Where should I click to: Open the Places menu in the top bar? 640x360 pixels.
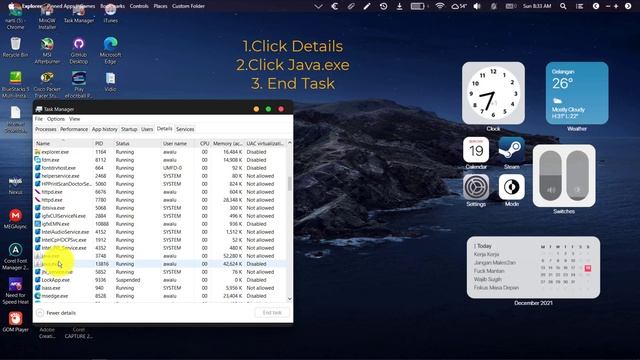point(160,6)
